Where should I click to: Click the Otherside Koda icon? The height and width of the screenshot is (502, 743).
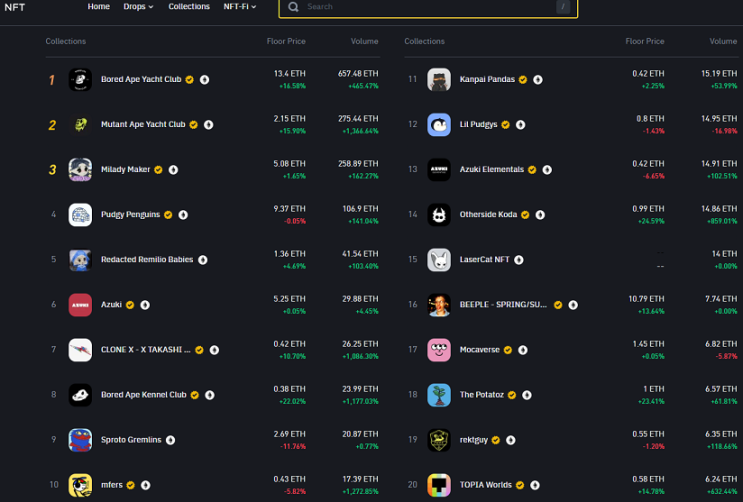pyautogui.click(x=439, y=215)
